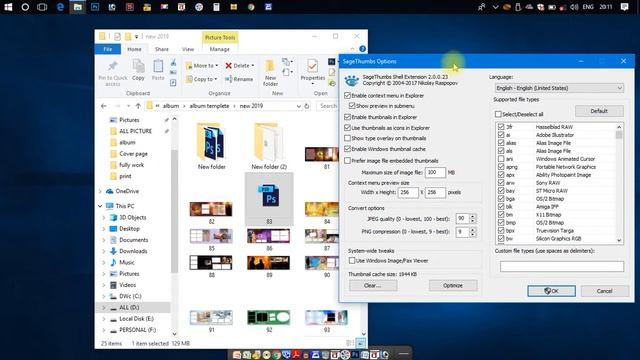
Task: Open 3D Objects in the navigation pane
Action: pos(132,217)
